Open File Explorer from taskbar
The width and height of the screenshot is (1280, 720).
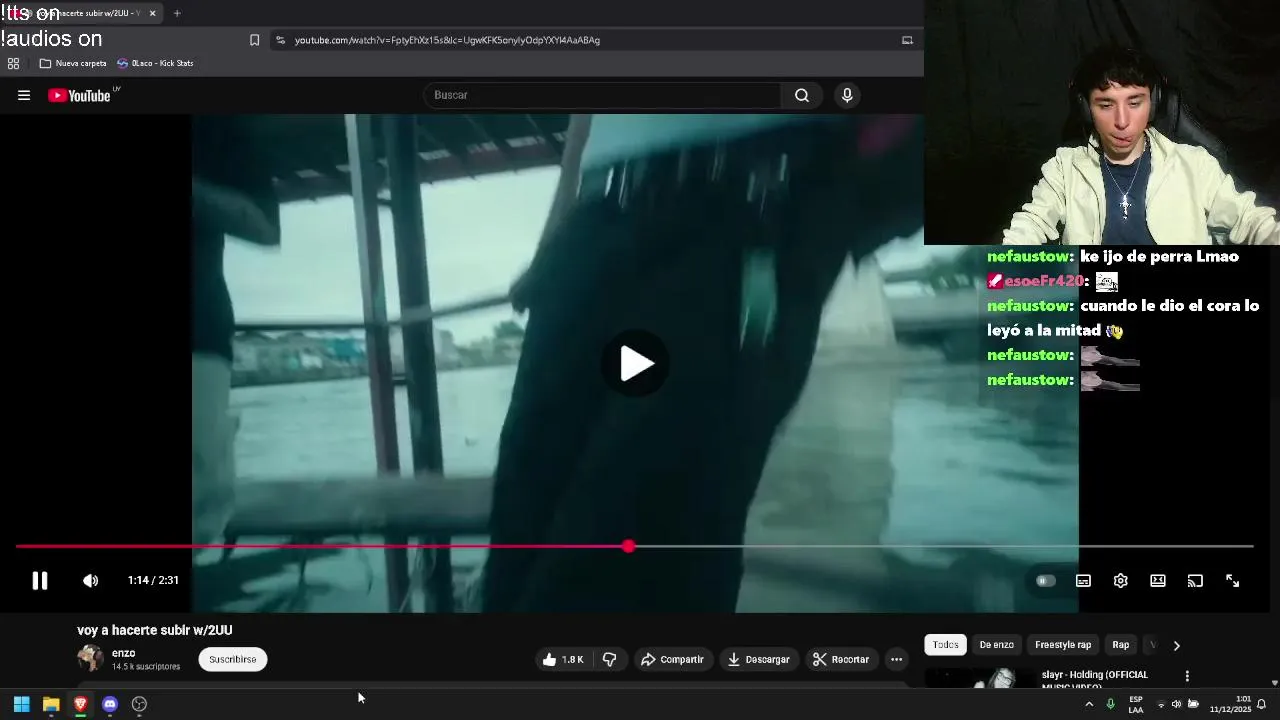(51, 704)
